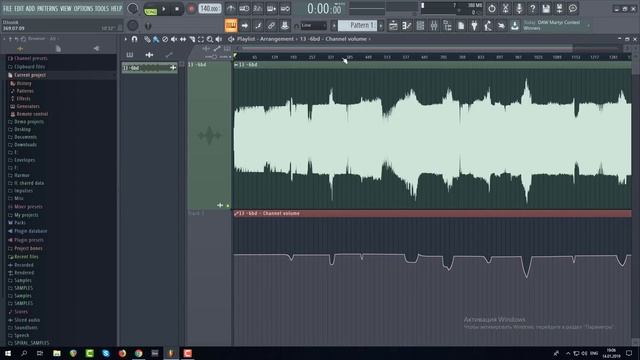Open Windows Start button

(8, 353)
